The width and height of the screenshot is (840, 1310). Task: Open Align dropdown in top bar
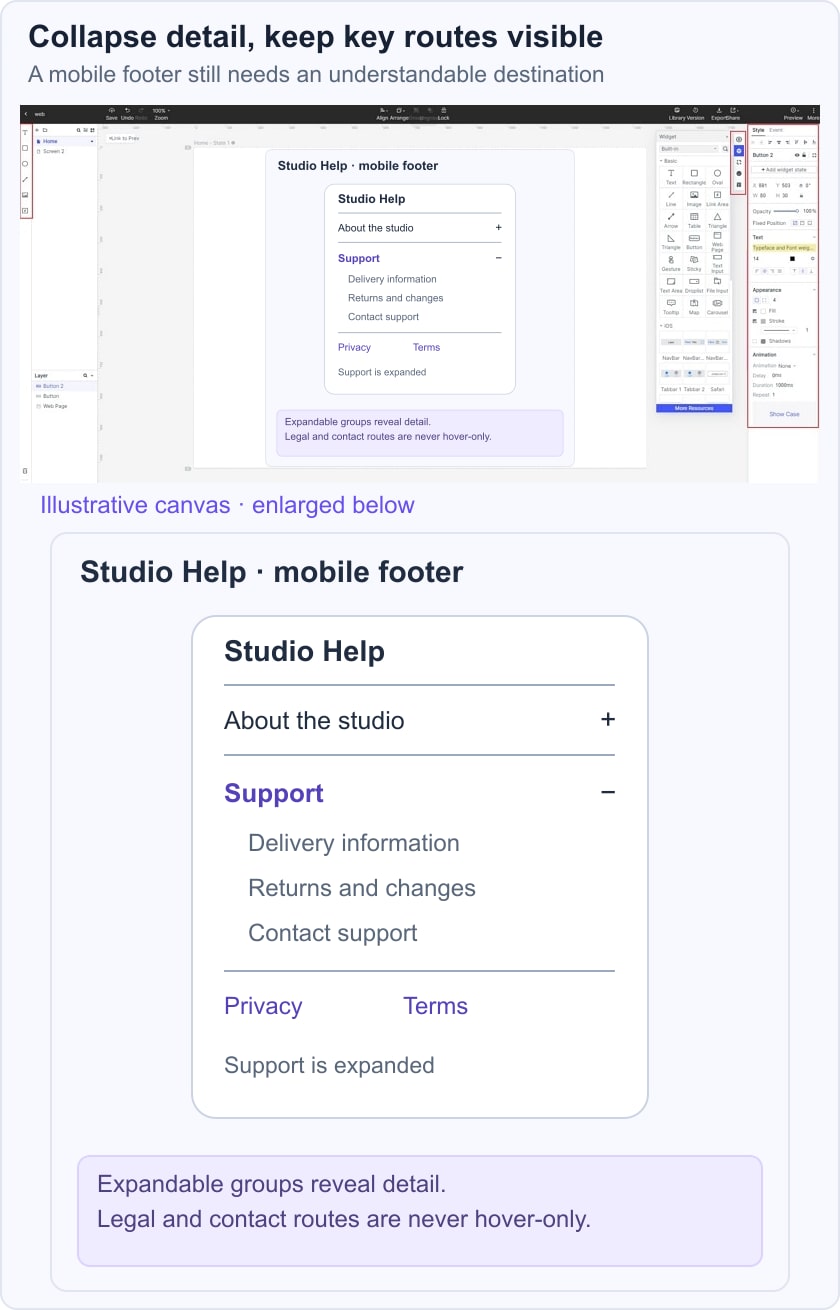pos(382,113)
